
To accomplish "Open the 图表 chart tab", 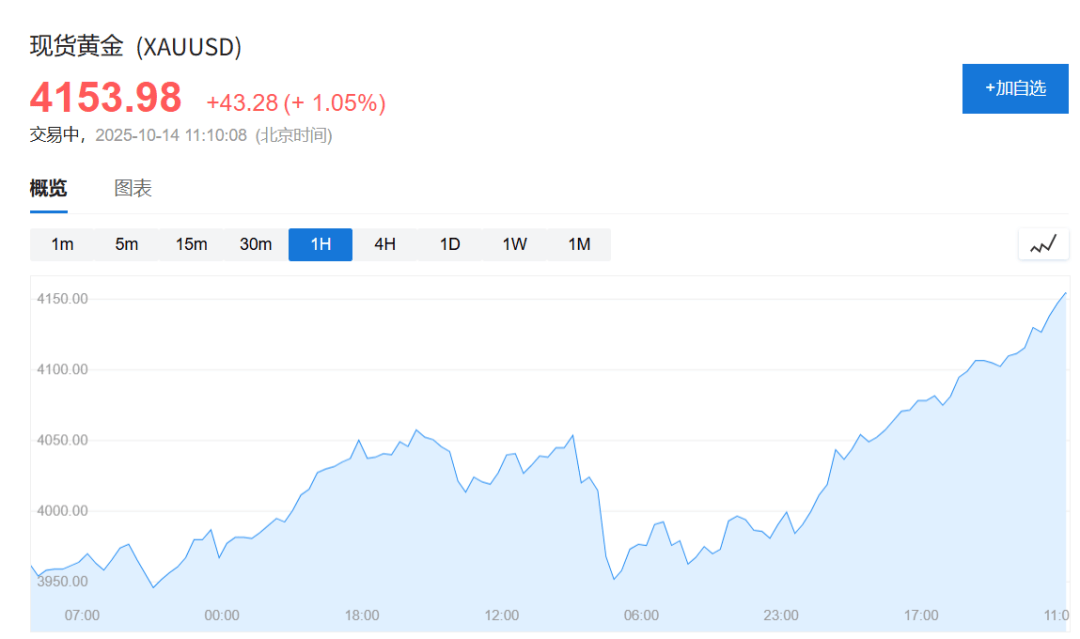I will pos(133,188).
